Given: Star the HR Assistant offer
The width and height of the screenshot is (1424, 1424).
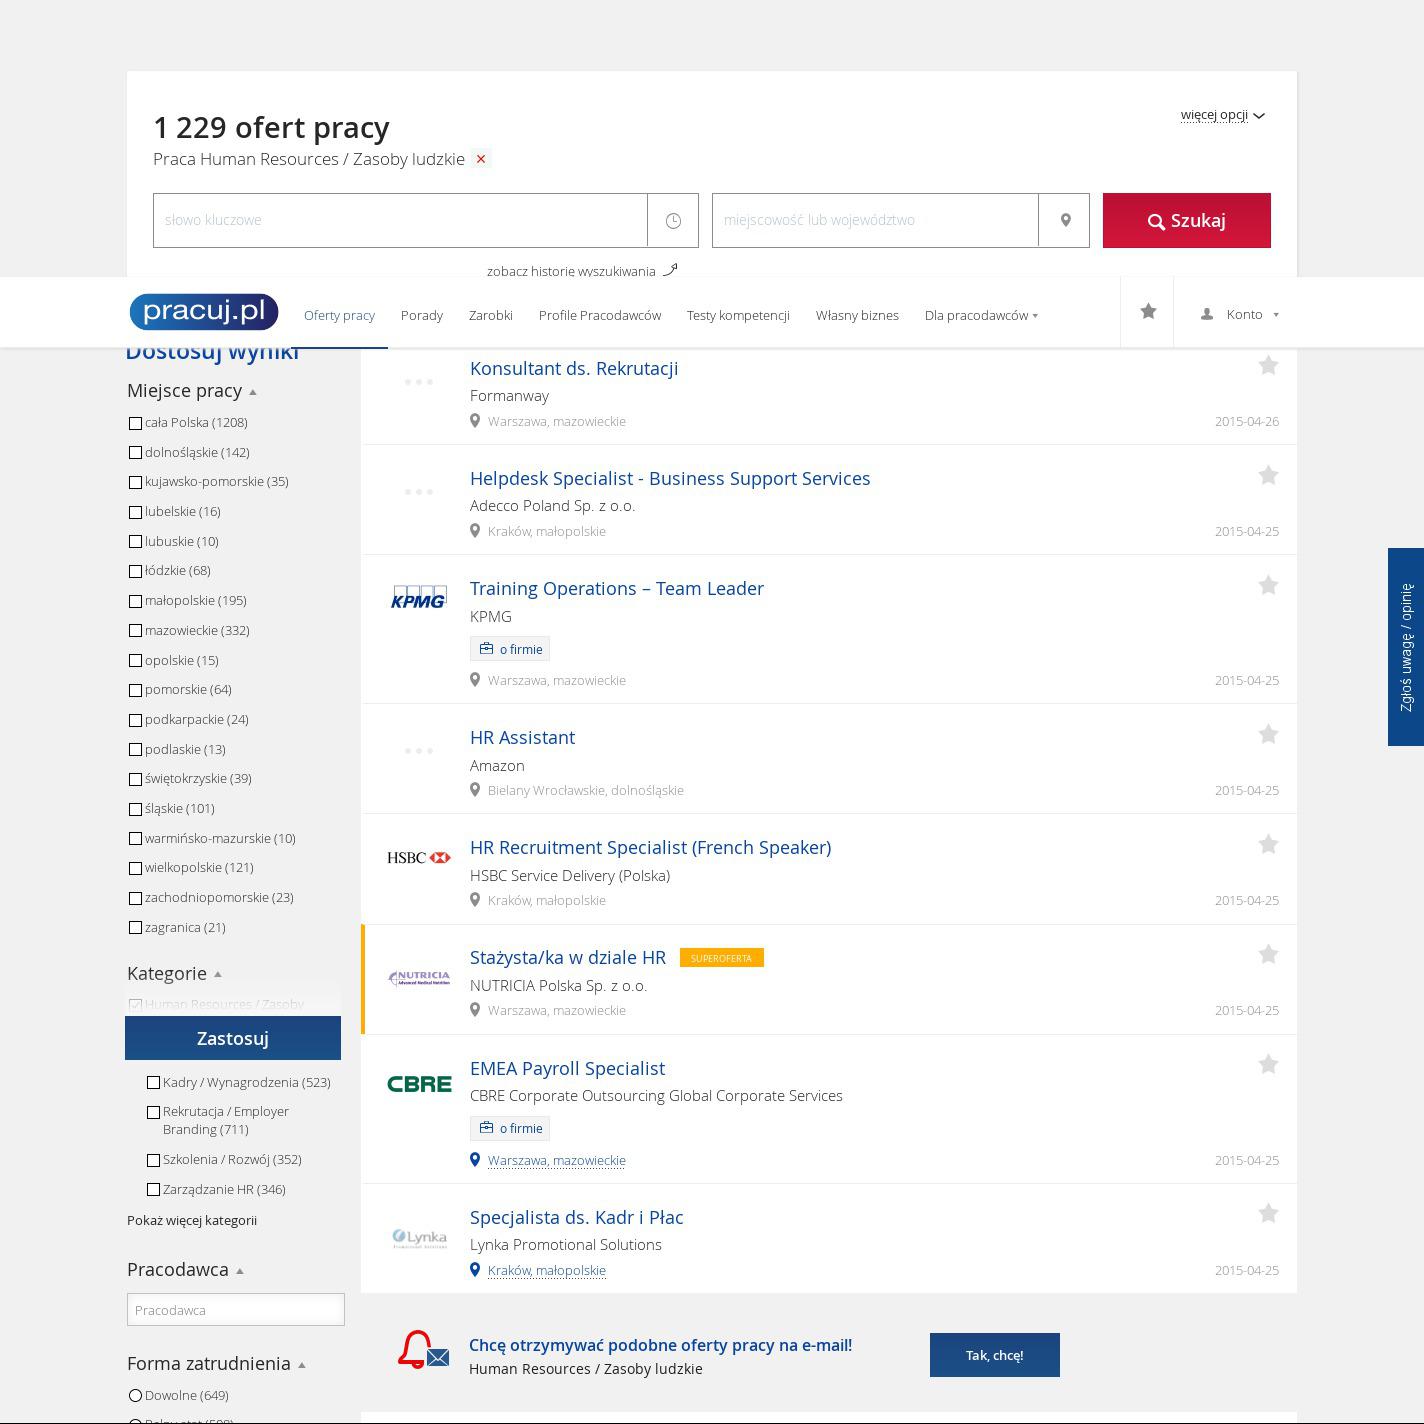Looking at the screenshot, I should click(1268, 735).
